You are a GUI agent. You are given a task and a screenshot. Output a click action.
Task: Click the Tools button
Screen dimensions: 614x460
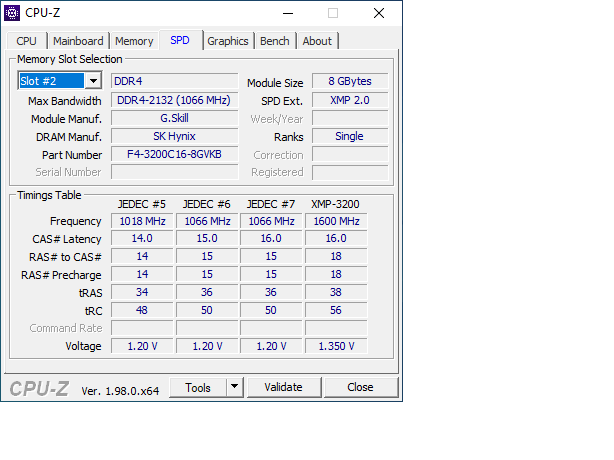pos(198,388)
